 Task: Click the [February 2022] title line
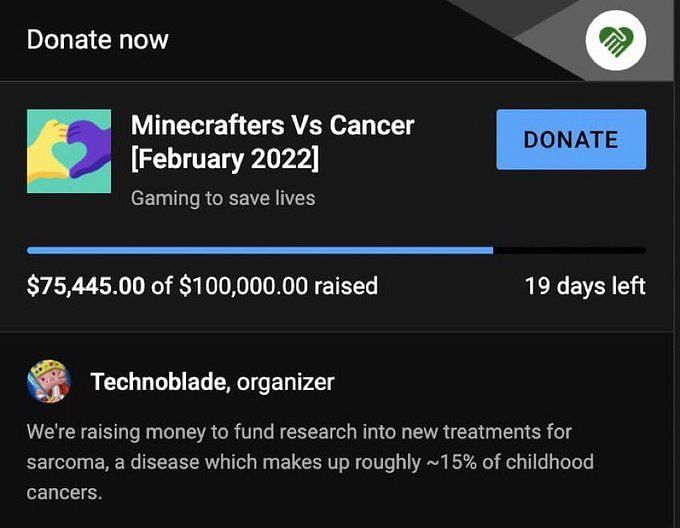click(225, 159)
